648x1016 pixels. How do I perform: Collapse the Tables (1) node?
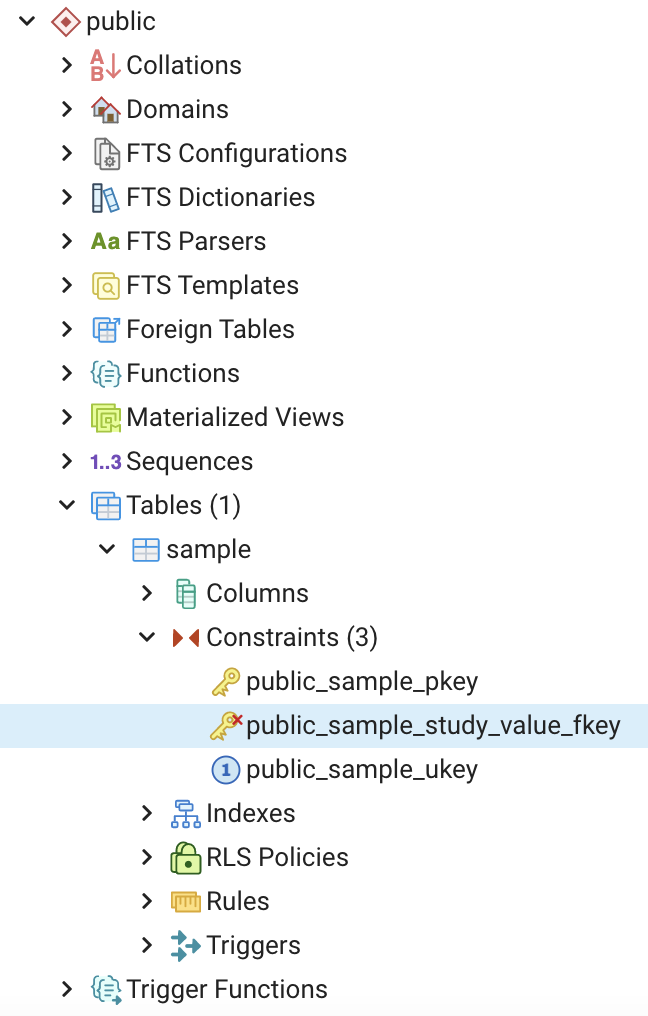click(67, 505)
